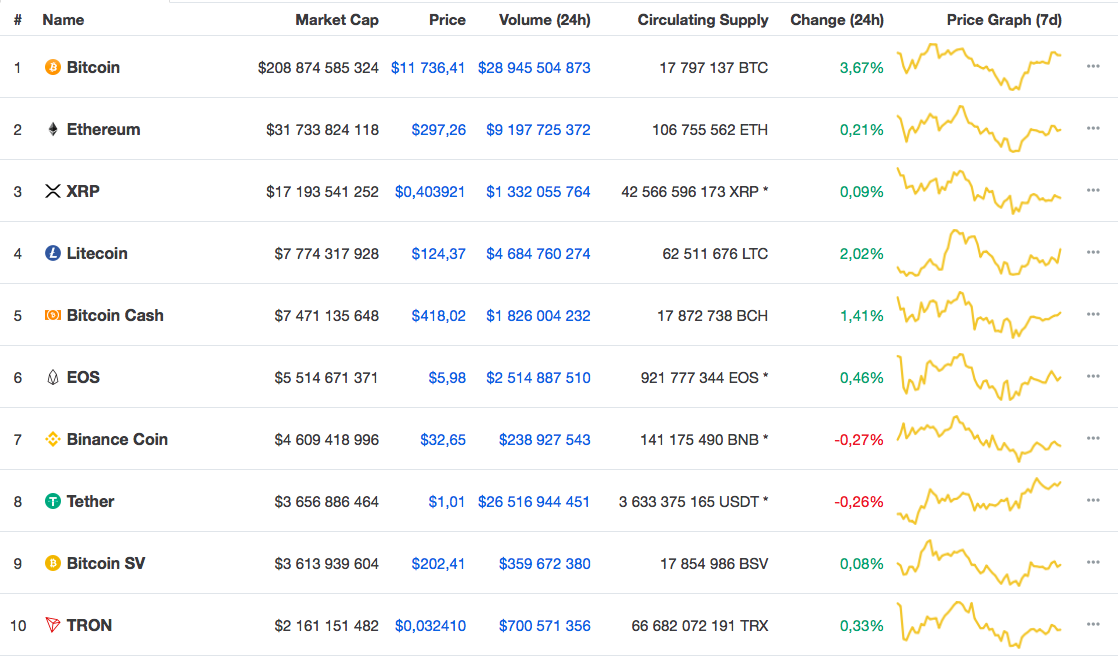Click the Ethereum diamond logo icon
Image resolution: width=1120 pixels, height=656 pixels.
click(53, 129)
